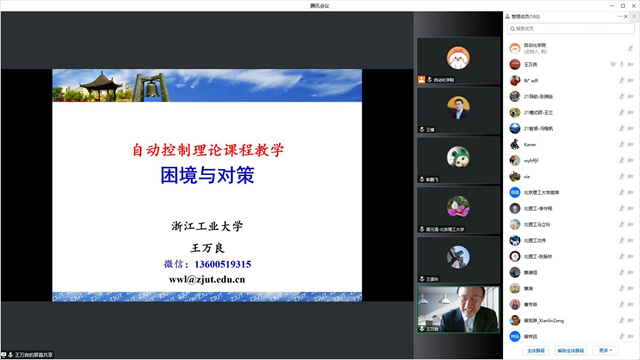Toggle camera icon for participant xie
Viewport: 640px width, 360px height.
(x=630, y=176)
